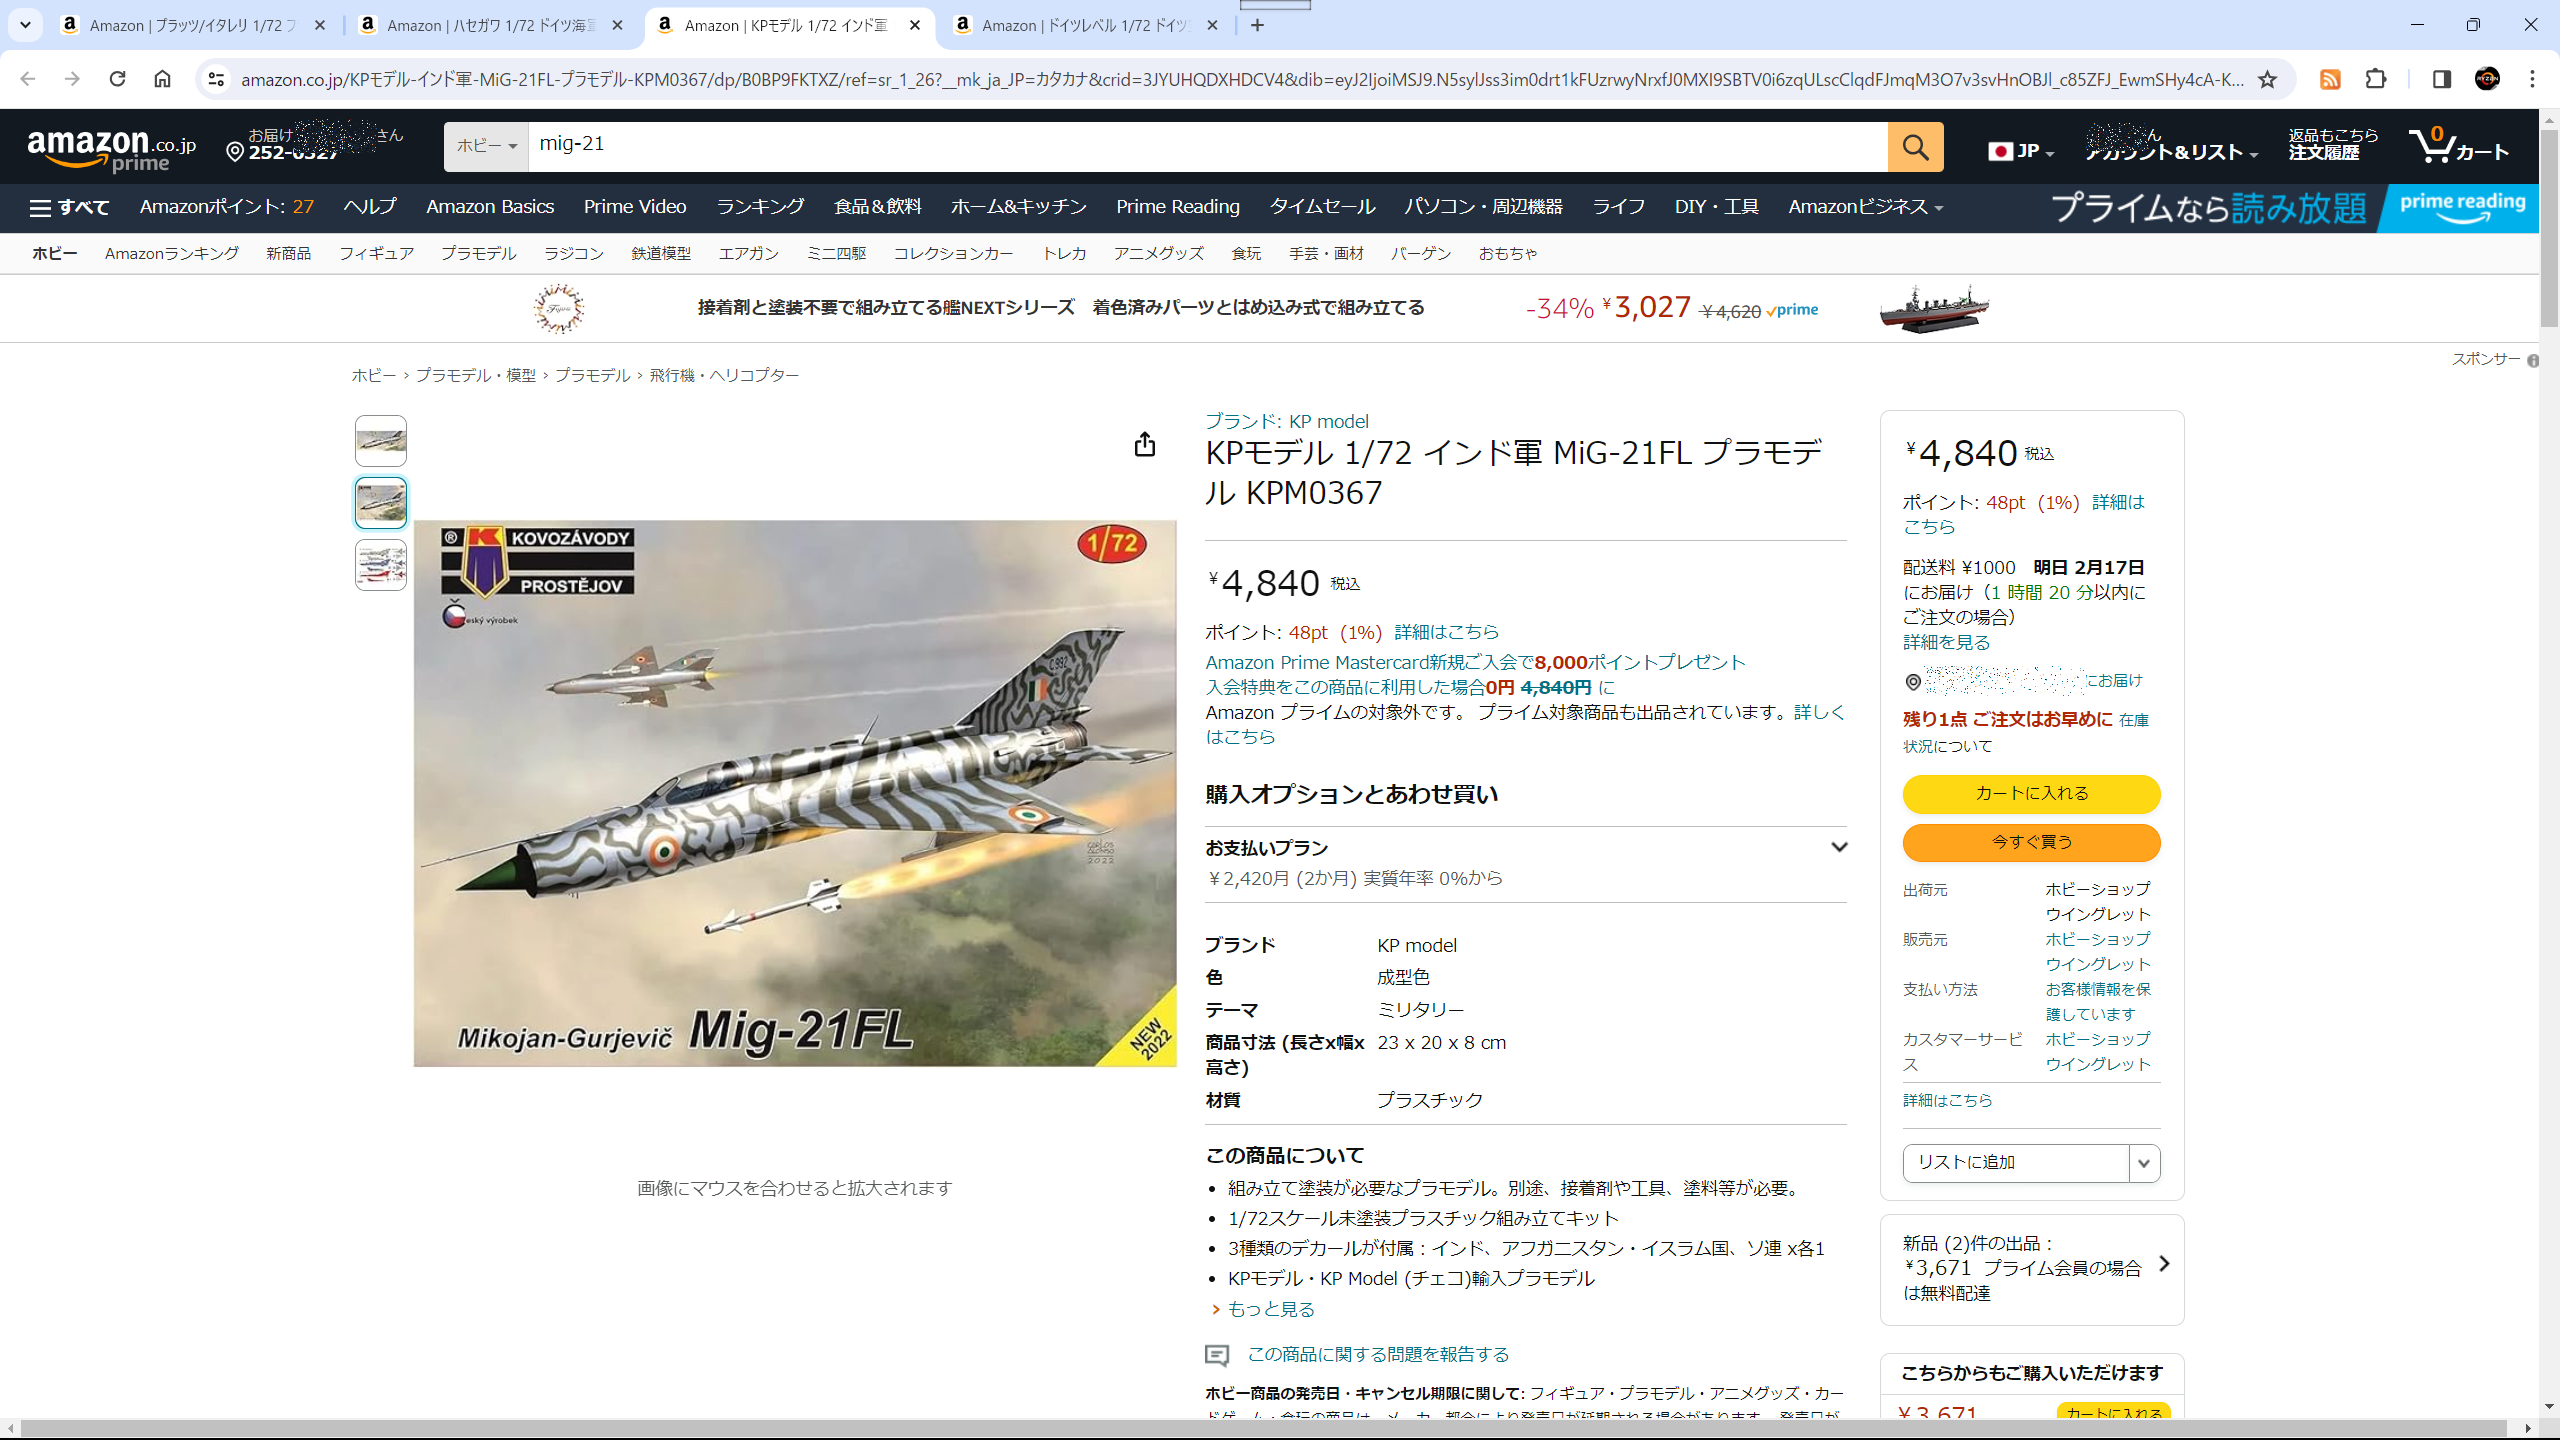
Task: Expand the Amazonビジネス menu
Action: click(x=1866, y=207)
